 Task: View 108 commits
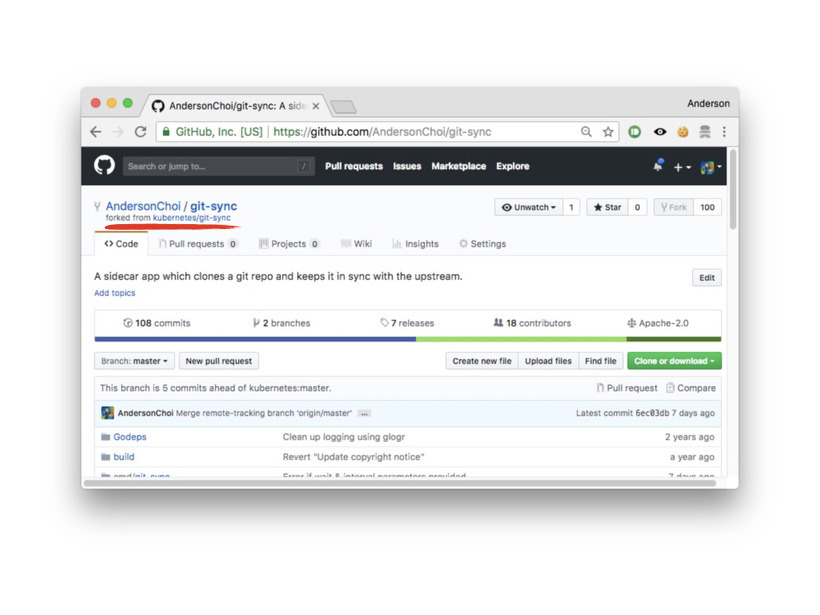(x=156, y=323)
